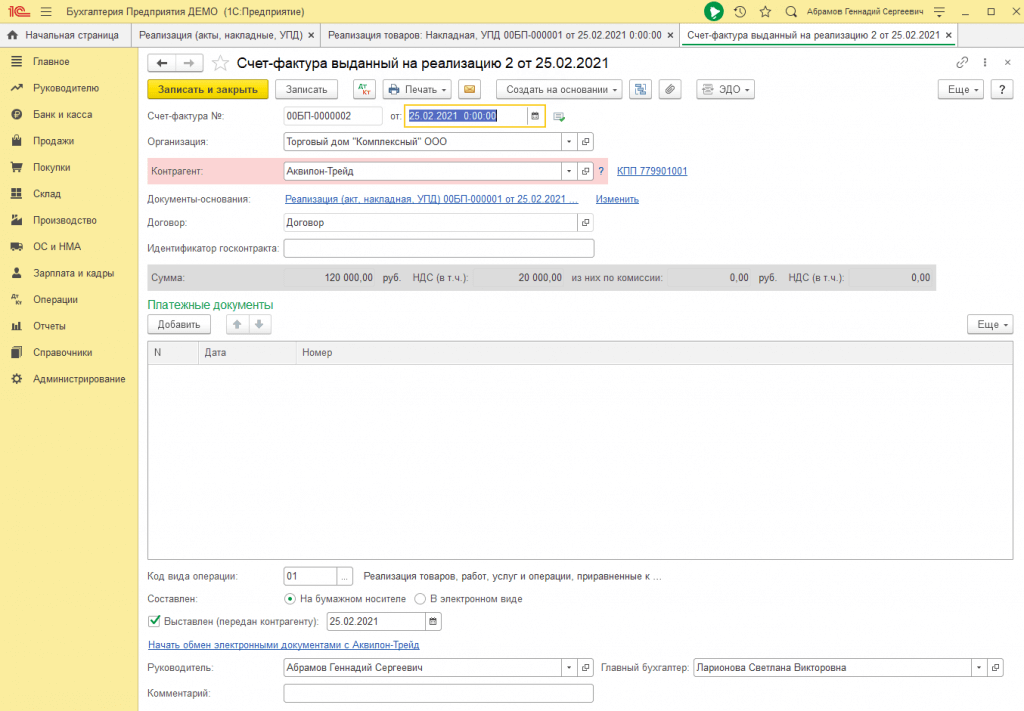Click the Записать button

tap(306, 89)
